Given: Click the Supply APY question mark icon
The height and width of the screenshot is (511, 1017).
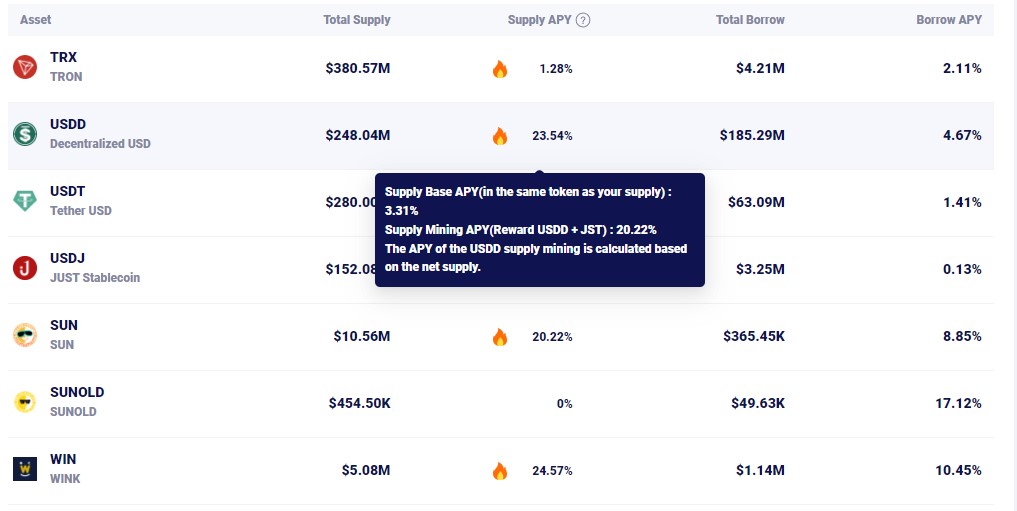Looking at the screenshot, I should (x=583, y=20).
